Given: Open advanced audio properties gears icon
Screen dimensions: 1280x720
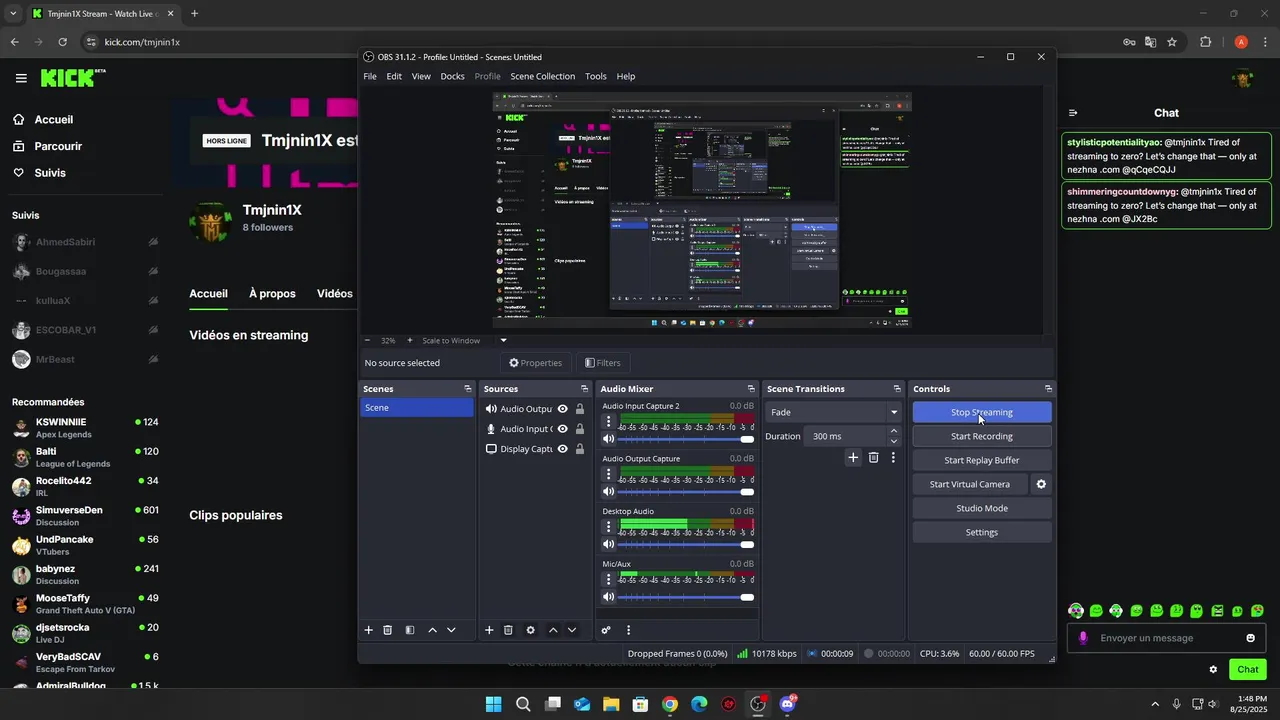Looking at the screenshot, I should [606, 630].
